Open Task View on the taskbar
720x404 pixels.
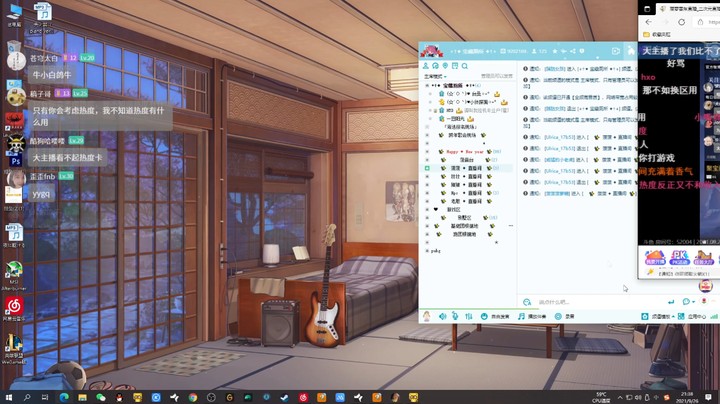[x=45, y=397]
